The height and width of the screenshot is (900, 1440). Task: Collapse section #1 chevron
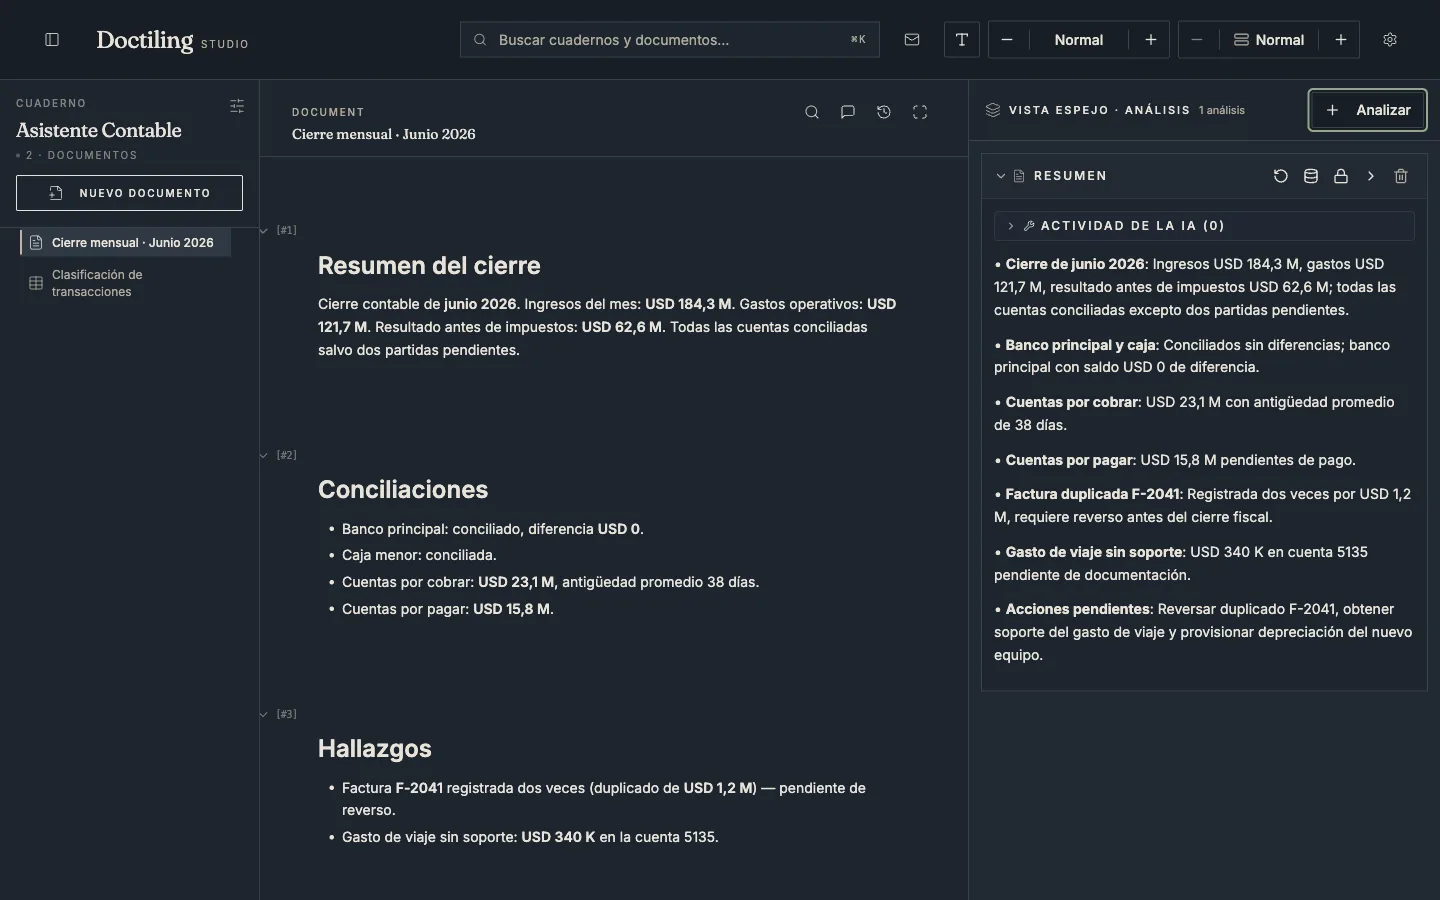click(x=264, y=230)
